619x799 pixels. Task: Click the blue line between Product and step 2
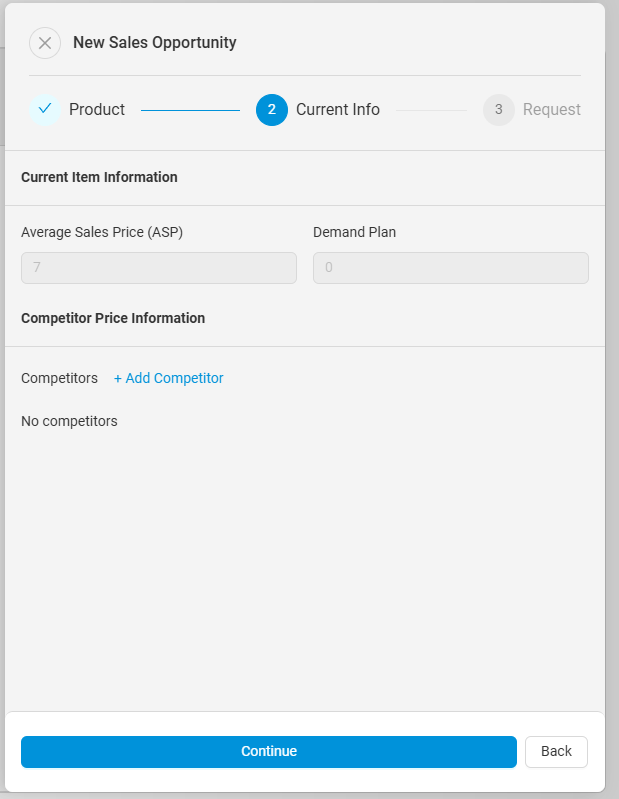pos(190,110)
